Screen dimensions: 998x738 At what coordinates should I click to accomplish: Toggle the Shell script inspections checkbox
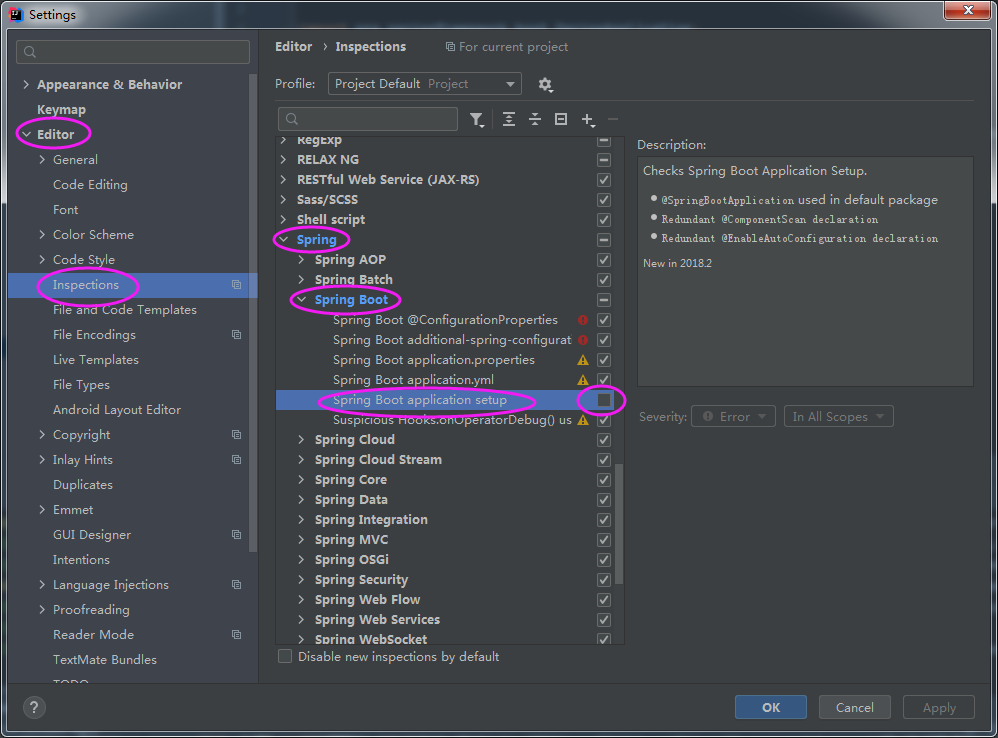604,219
